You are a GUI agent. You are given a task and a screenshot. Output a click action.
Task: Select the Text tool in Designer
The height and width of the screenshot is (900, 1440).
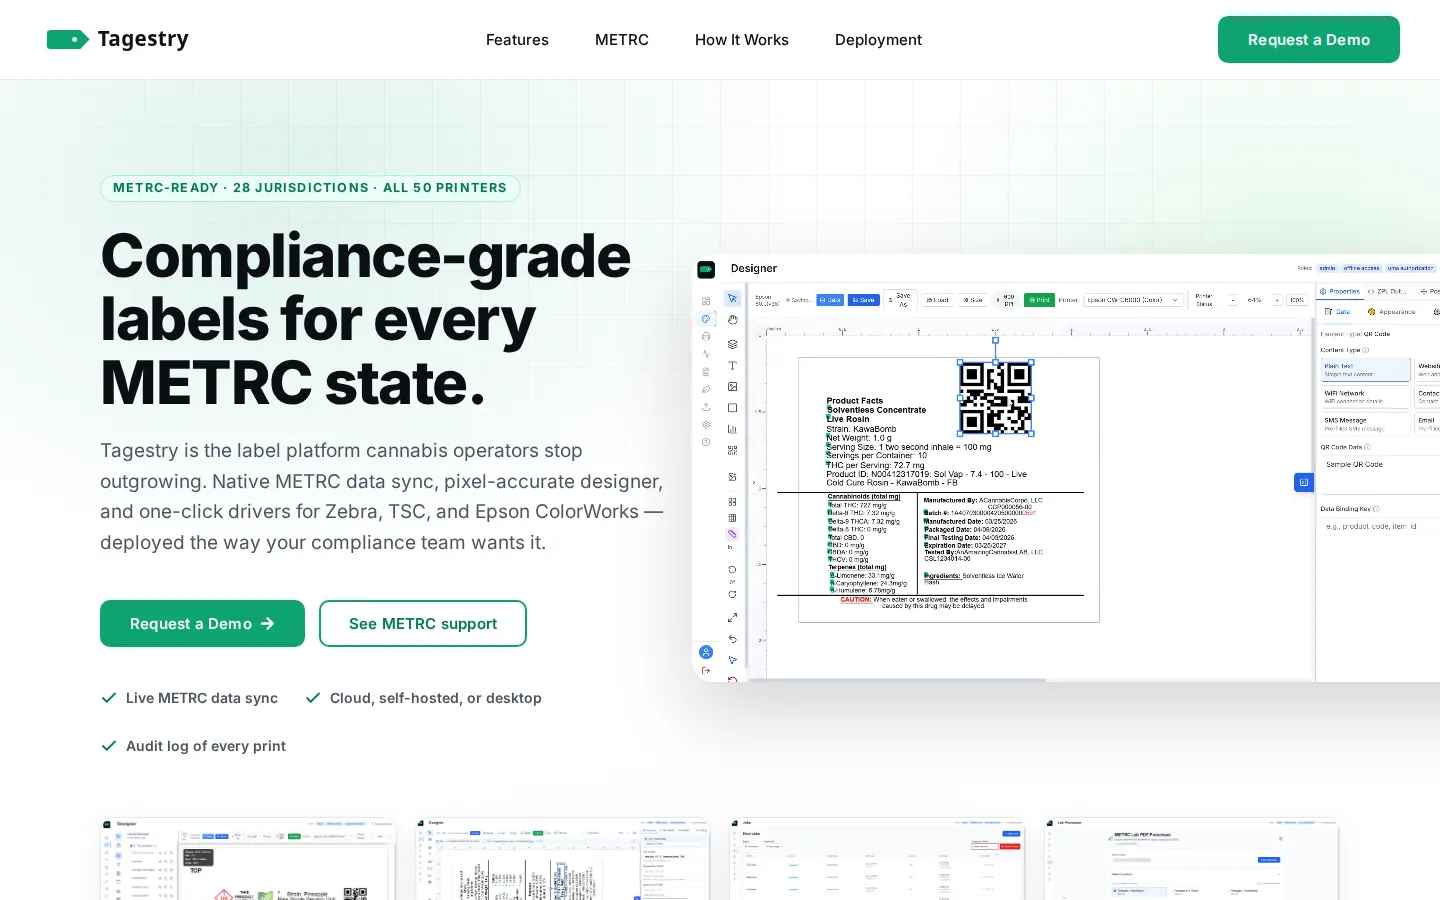pos(732,366)
